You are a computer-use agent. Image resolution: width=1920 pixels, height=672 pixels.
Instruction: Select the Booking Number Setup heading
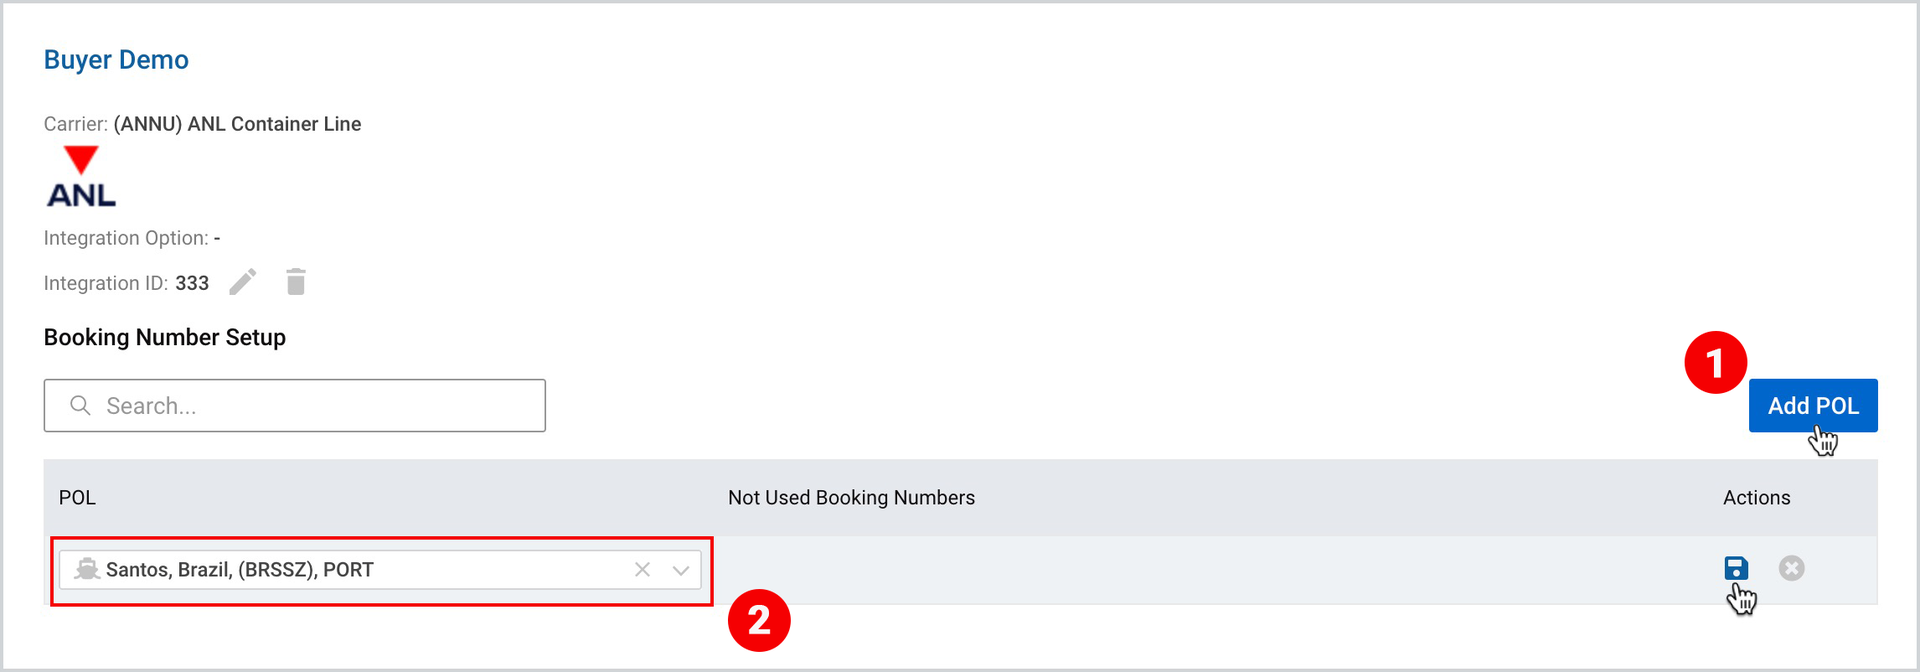tap(165, 337)
